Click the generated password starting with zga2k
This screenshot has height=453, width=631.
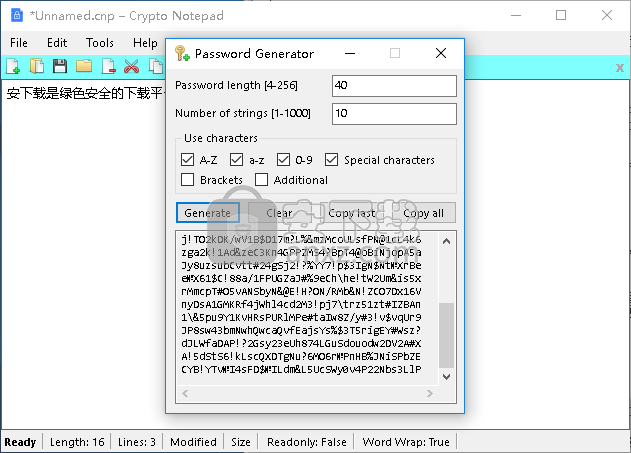click(301, 252)
